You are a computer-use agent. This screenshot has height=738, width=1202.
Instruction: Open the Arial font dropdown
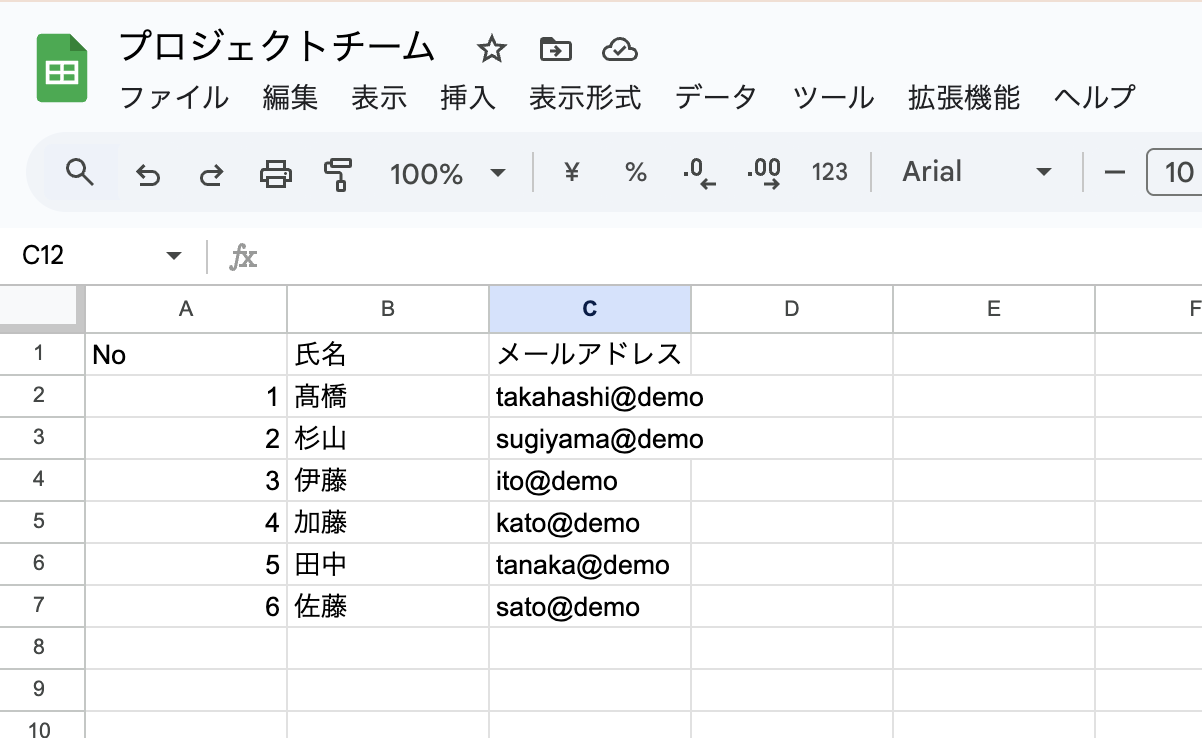click(976, 173)
